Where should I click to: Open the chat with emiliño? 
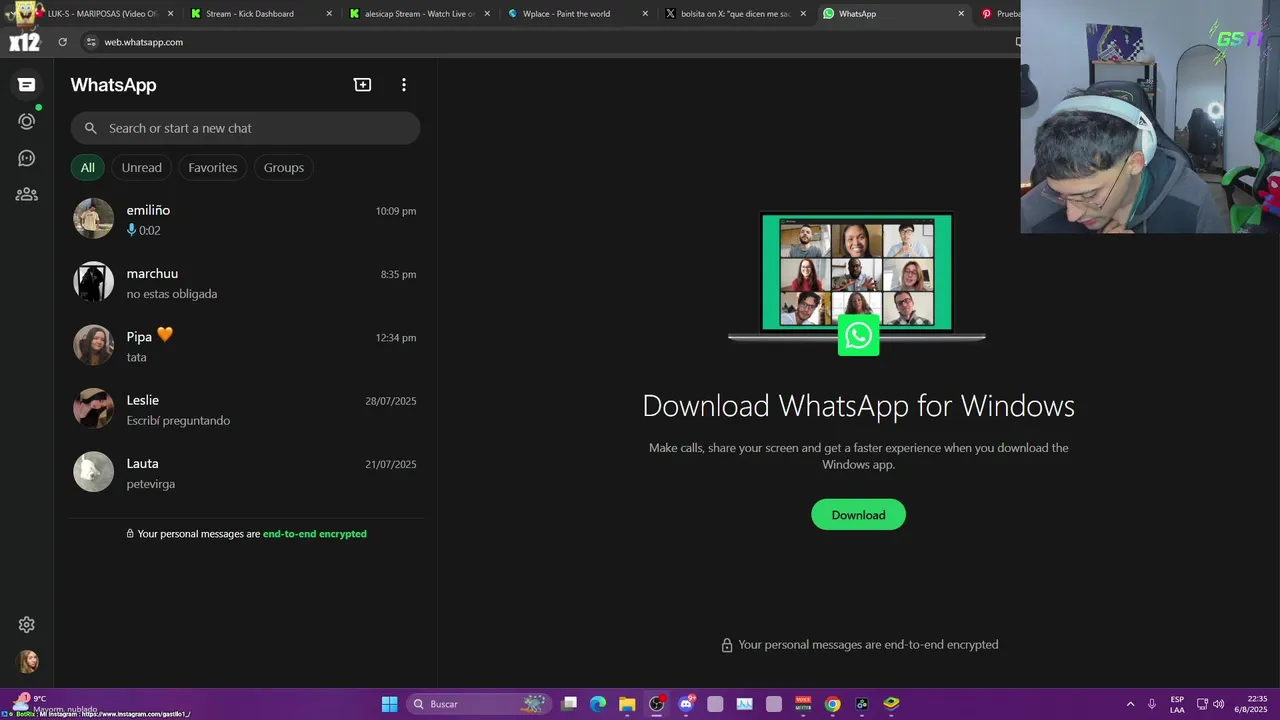coord(245,219)
